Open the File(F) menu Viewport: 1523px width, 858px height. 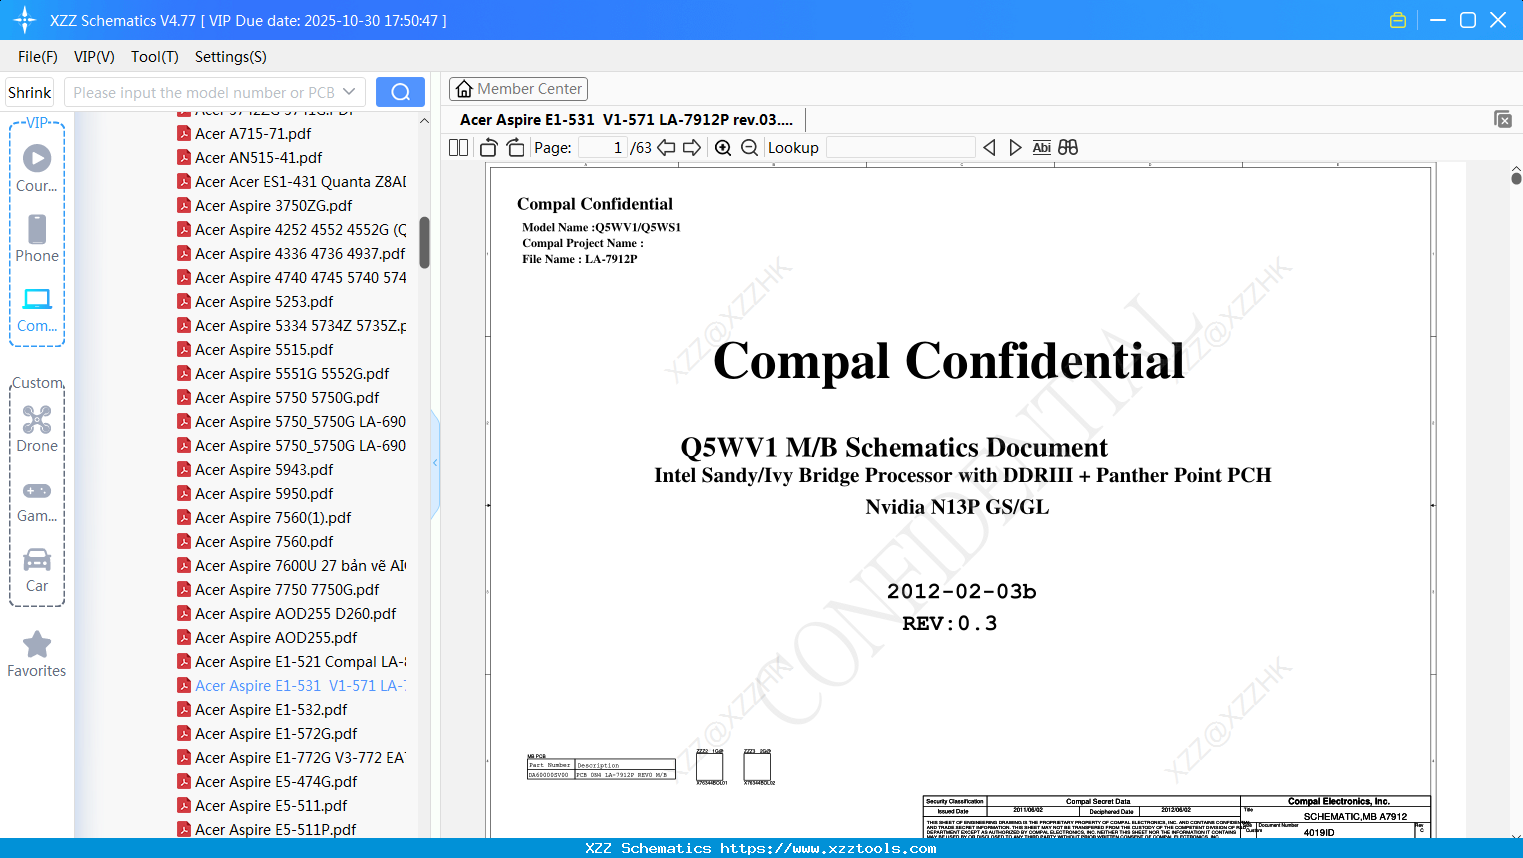click(x=38, y=57)
